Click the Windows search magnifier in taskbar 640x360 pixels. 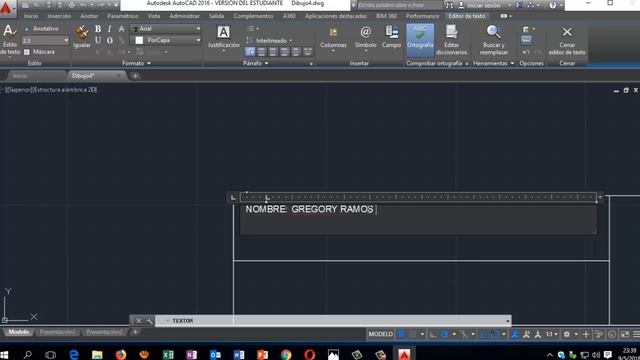pyautogui.click(x=27, y=354)
